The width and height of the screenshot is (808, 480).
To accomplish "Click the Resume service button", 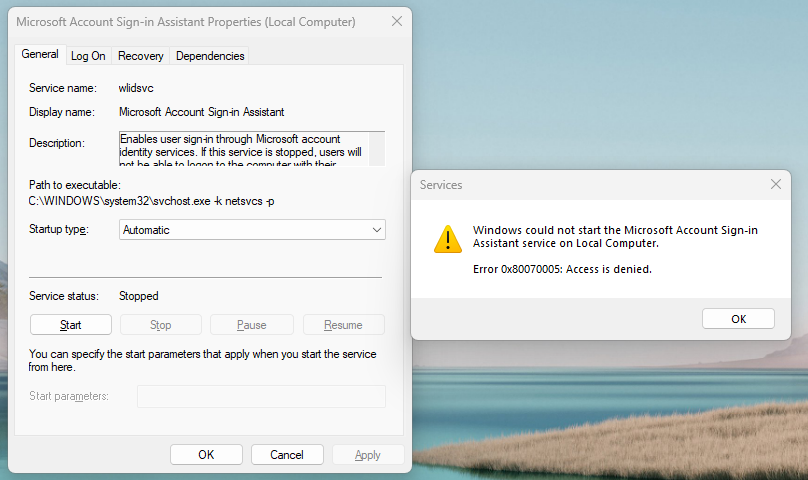I will (343, 325).
